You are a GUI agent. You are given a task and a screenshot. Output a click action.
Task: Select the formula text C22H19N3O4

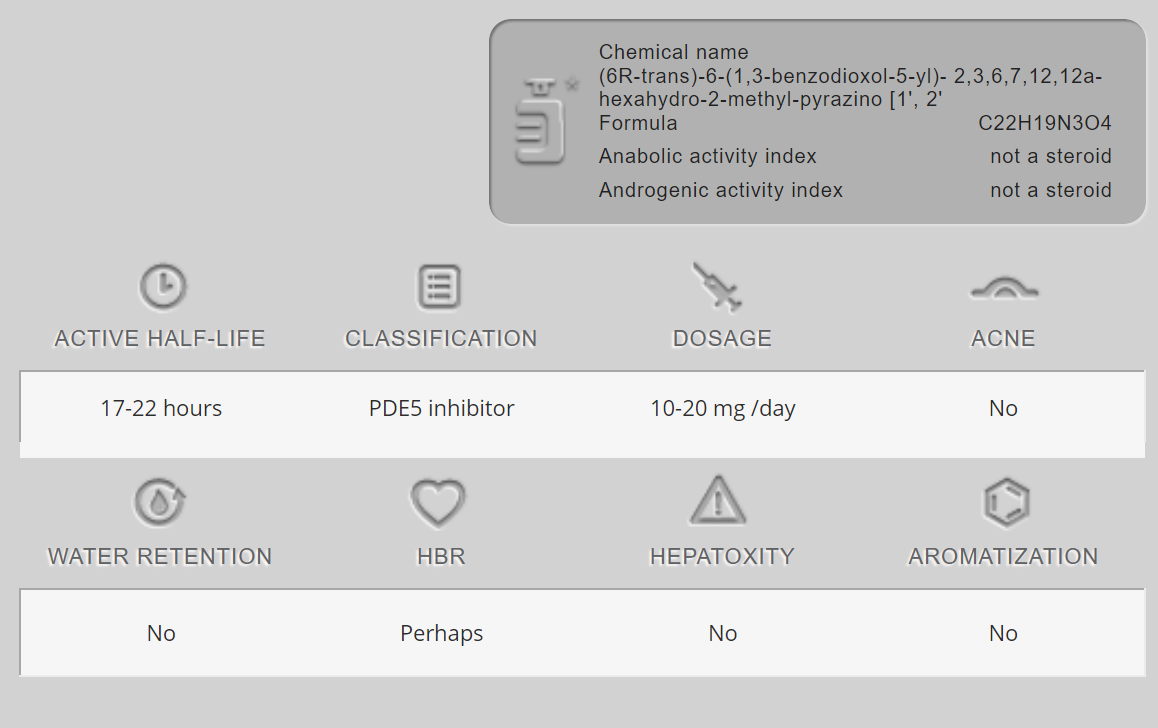(x=1044, y=123)
